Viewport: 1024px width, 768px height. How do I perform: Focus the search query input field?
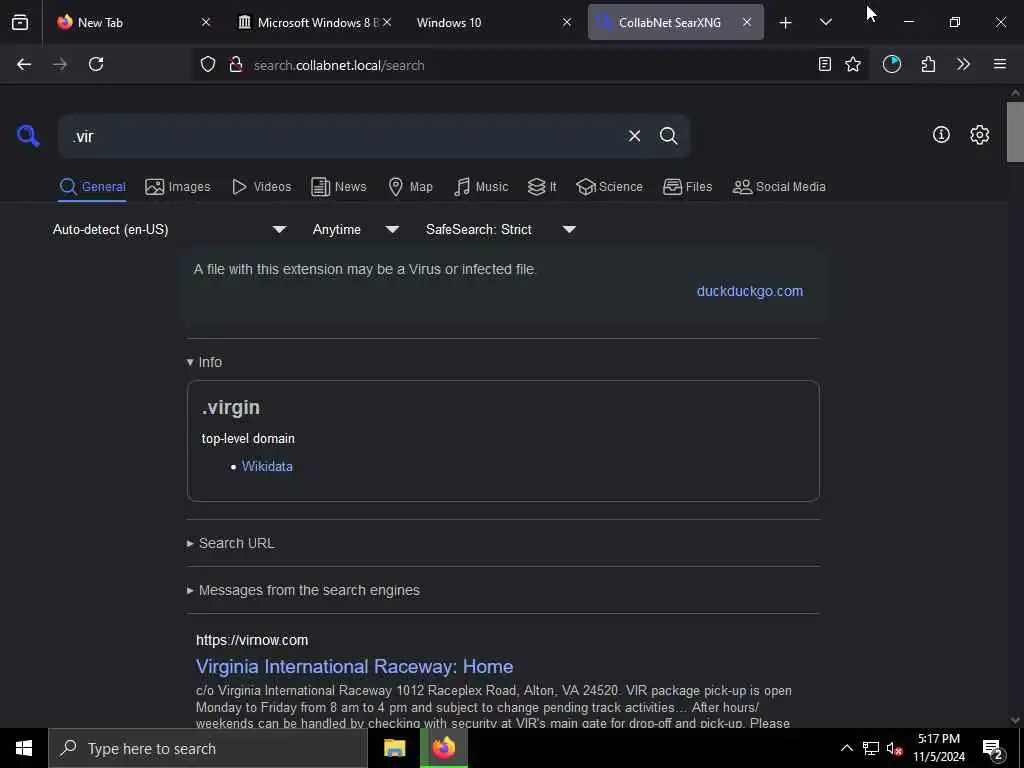(x=345, y=136)
